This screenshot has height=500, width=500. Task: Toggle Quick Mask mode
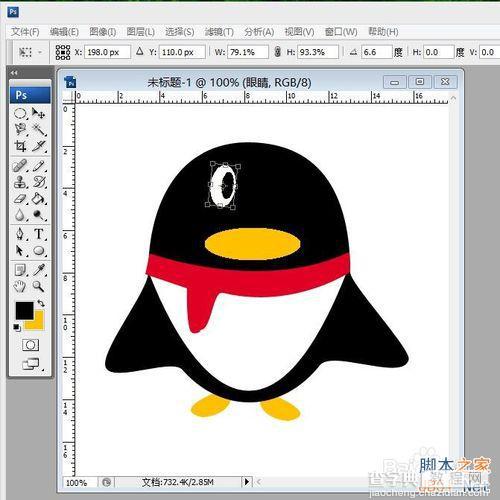tap(30, 345)
